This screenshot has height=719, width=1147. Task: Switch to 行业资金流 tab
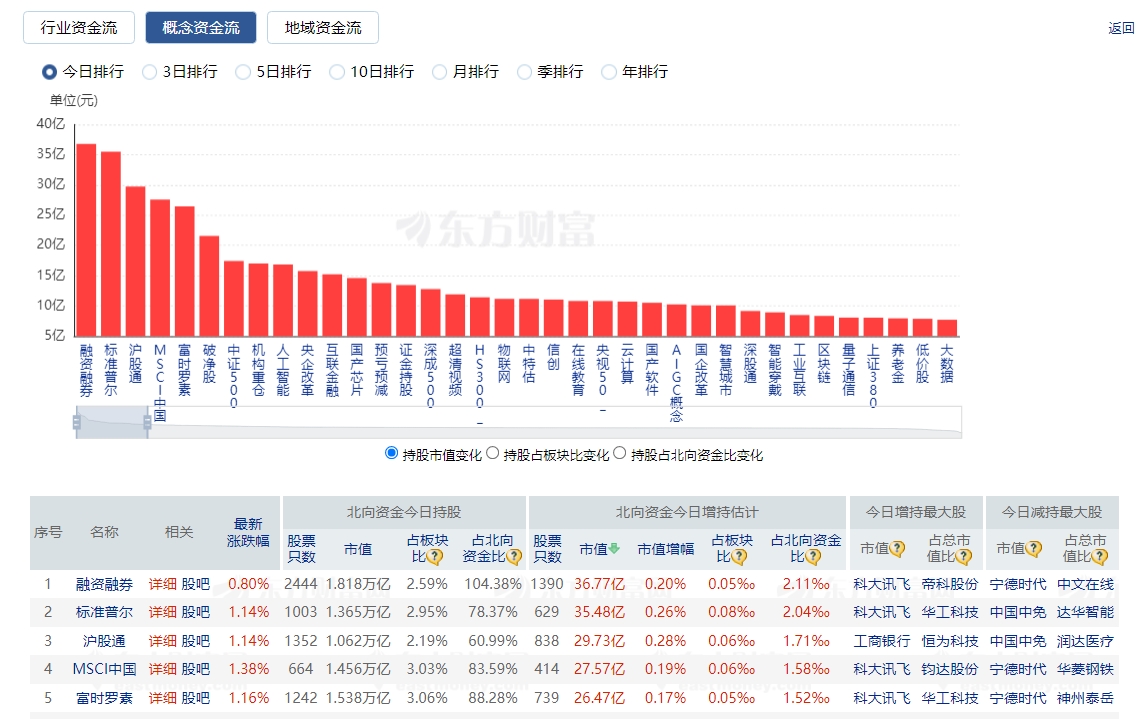coord(78,28)
